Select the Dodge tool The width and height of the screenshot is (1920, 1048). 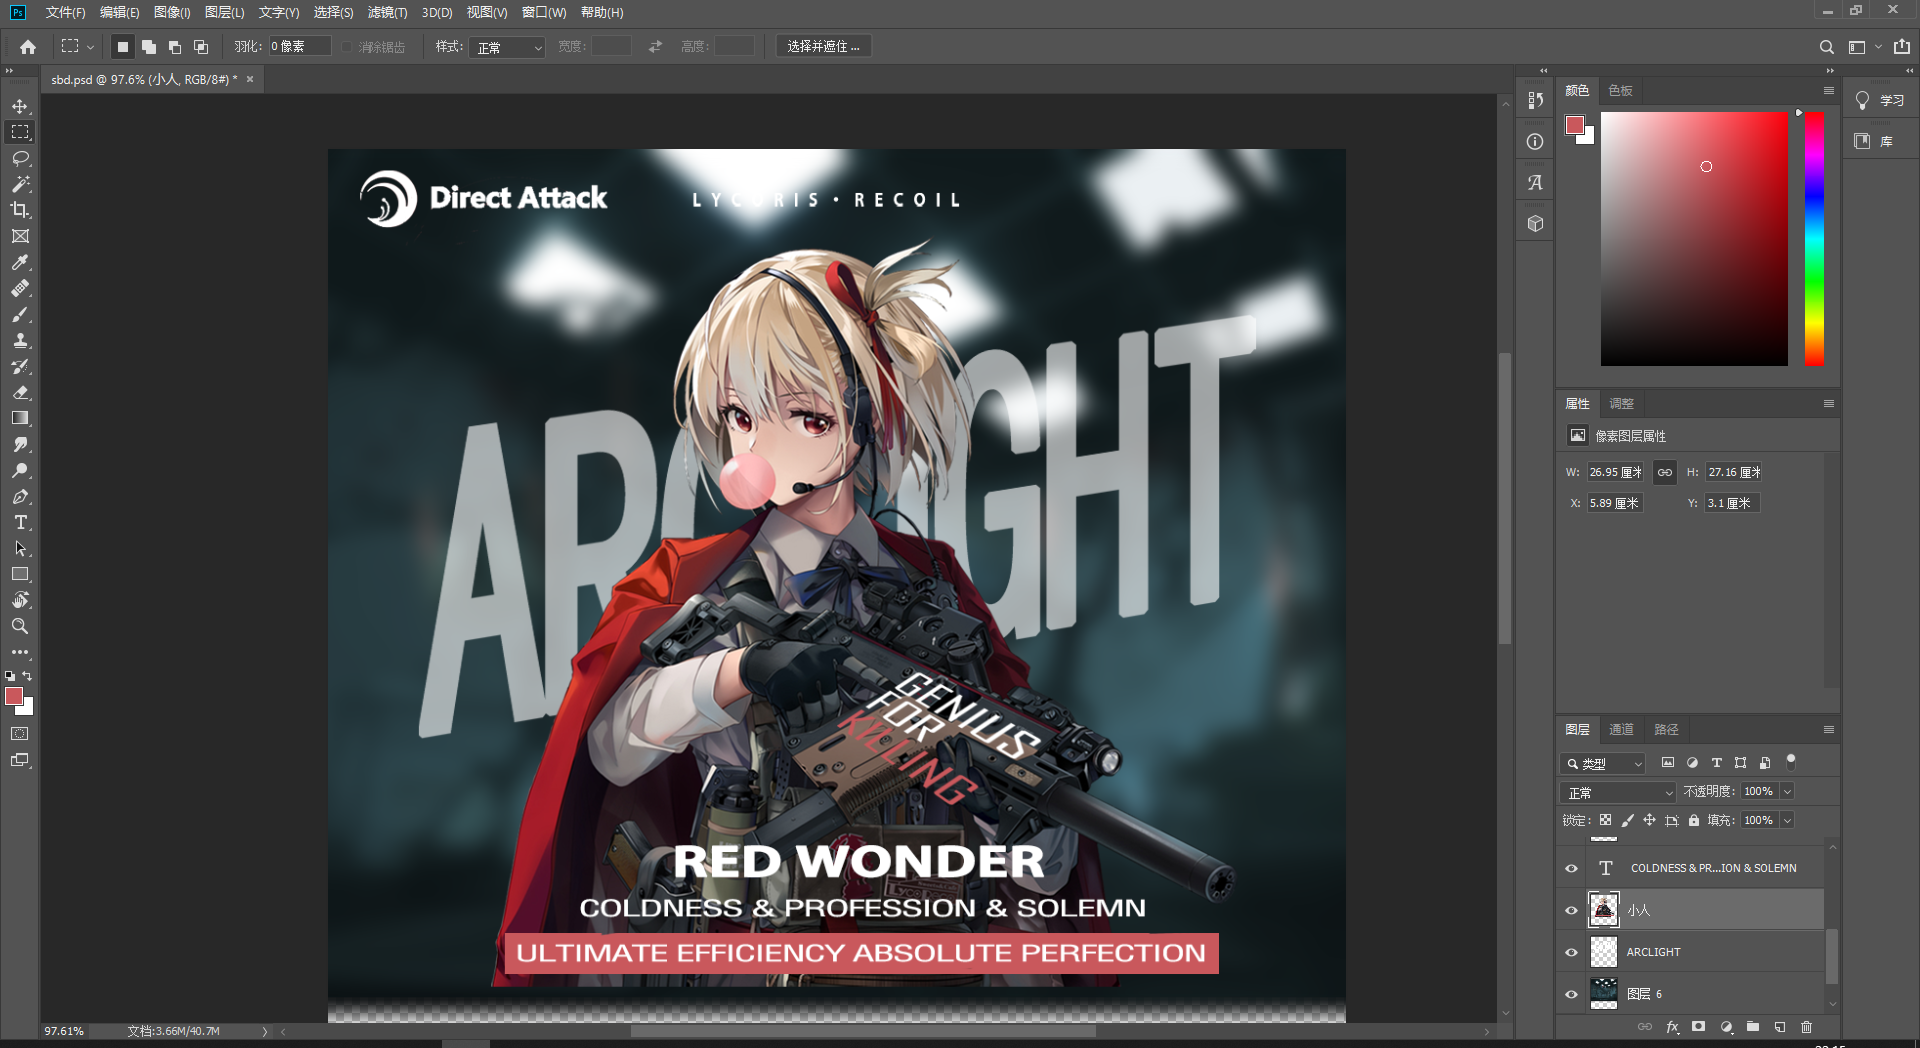[x=20, y=470]
